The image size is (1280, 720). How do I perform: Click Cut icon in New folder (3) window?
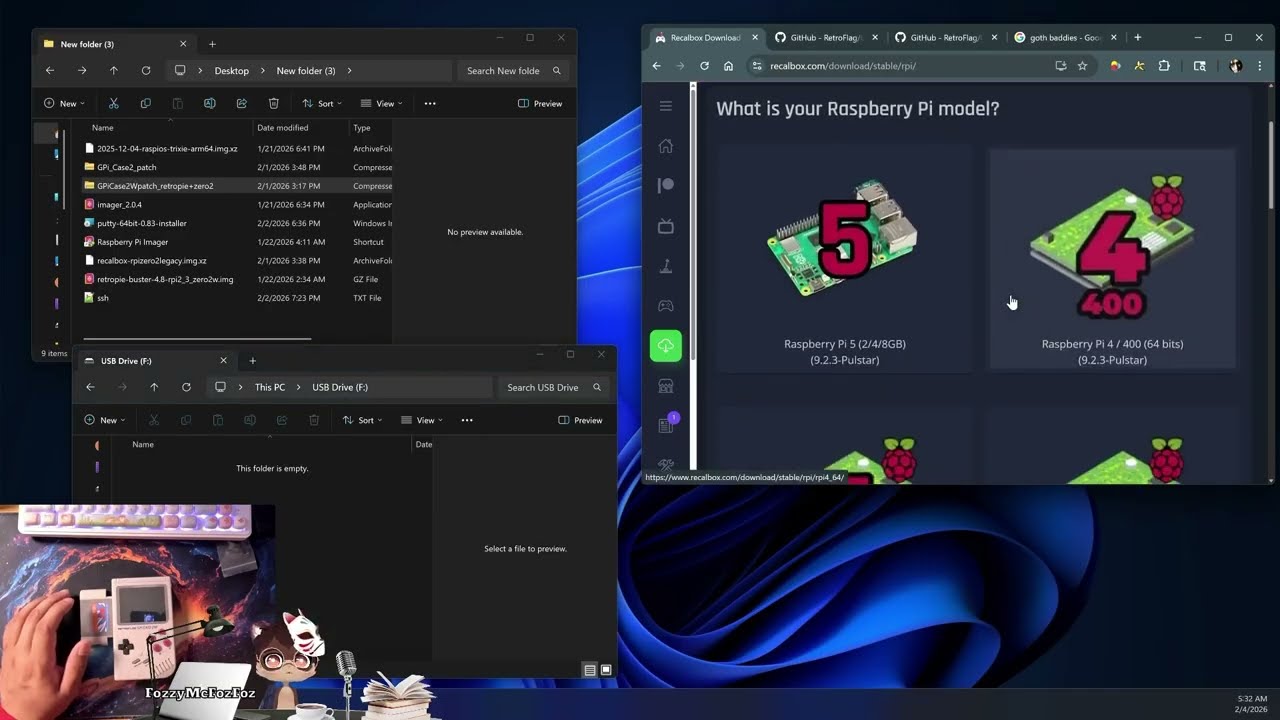tap(114, 103)
